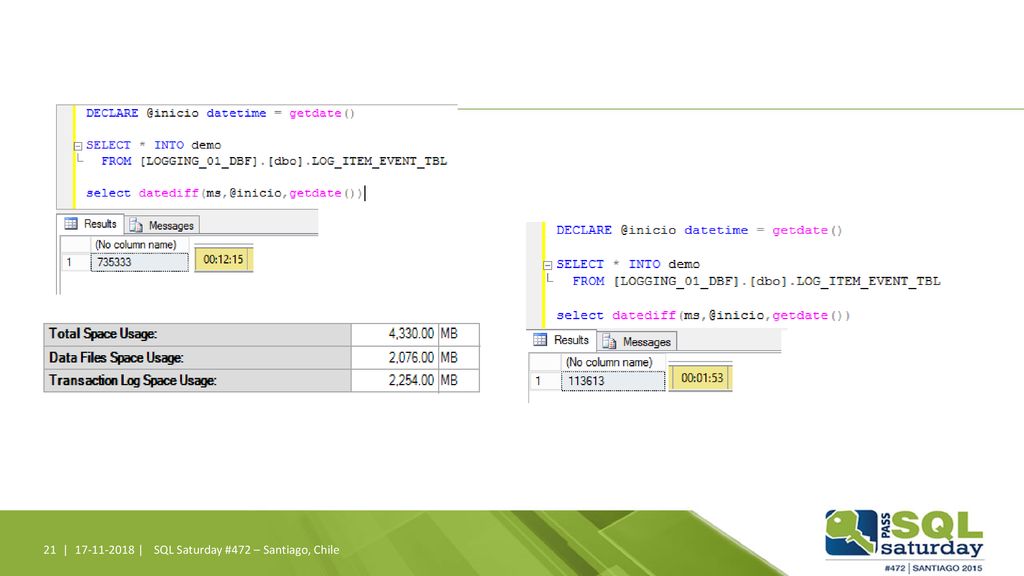Viewport: 1024px width, 576px height.
Task: Click the FROM LOG_ITEM_EVENT_TBL line in left query
Action: 274,161
